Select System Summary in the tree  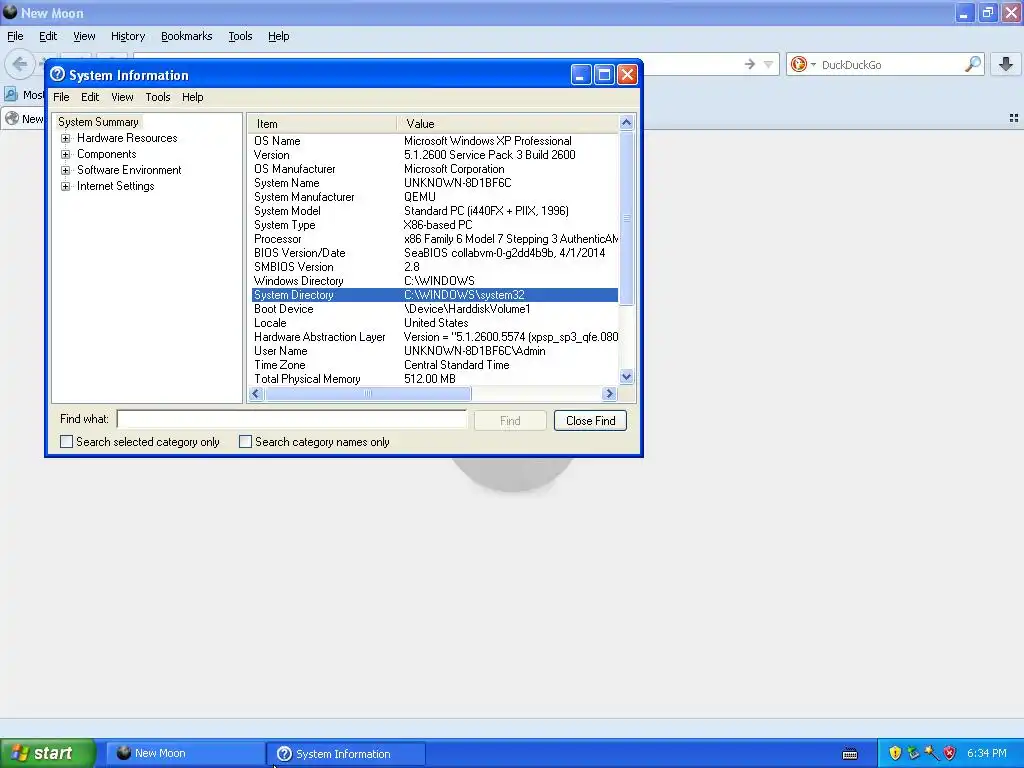[98, 122]
